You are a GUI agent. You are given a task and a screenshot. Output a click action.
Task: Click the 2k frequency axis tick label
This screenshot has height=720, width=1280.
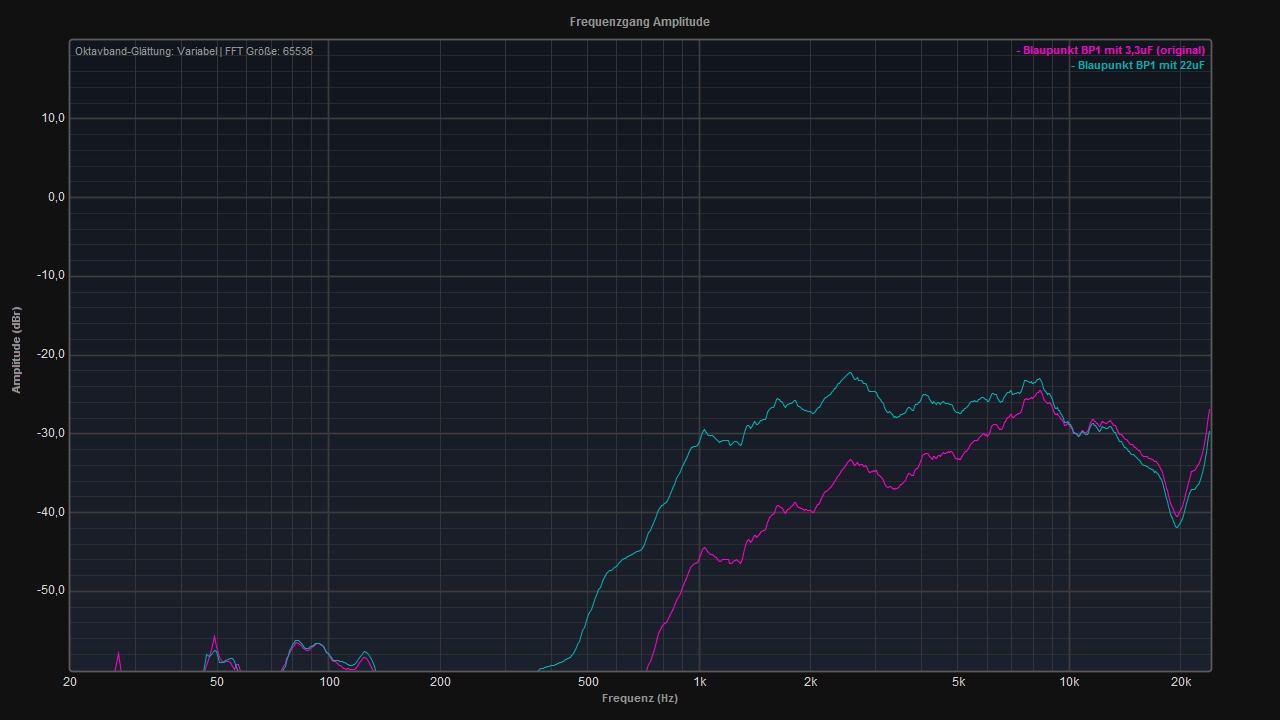[810, 682]
